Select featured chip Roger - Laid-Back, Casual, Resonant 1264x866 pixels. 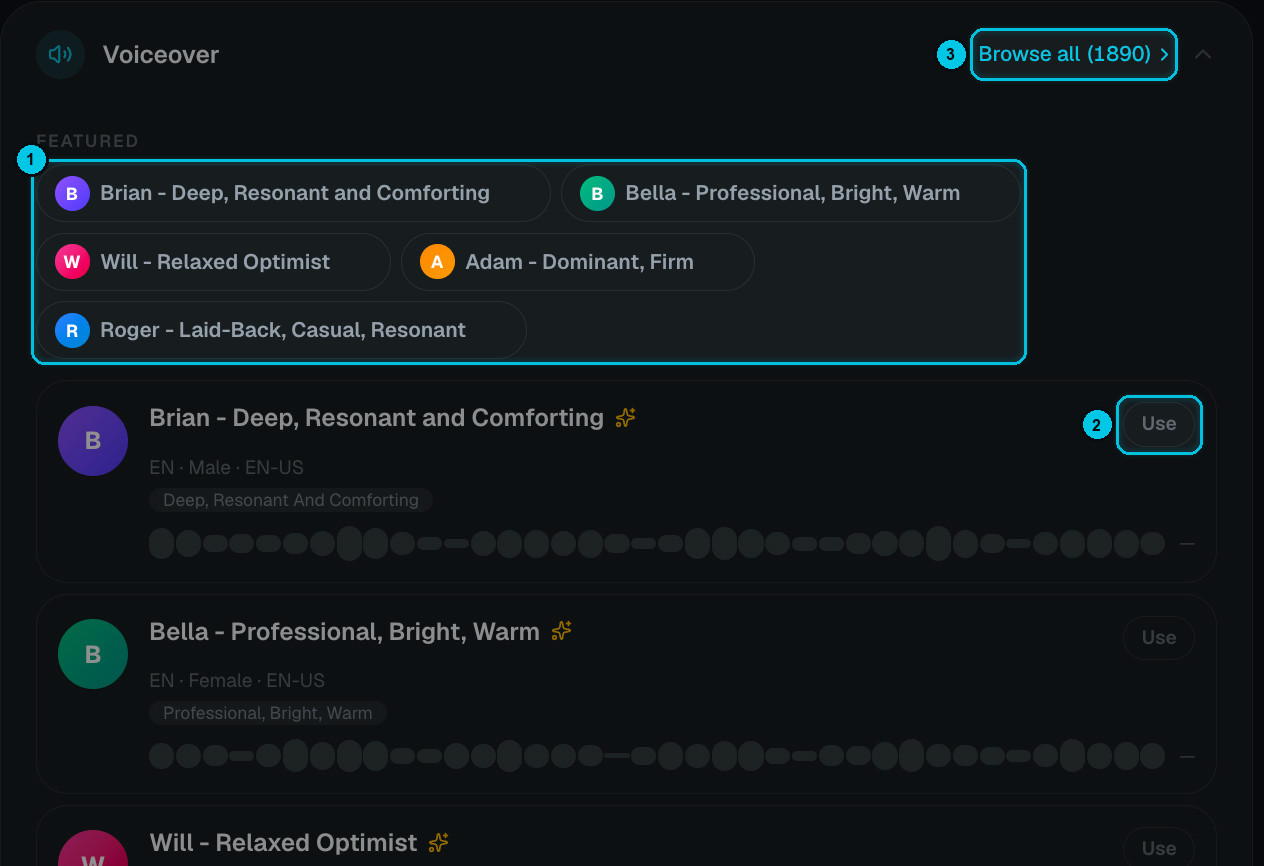click(281, 330)
